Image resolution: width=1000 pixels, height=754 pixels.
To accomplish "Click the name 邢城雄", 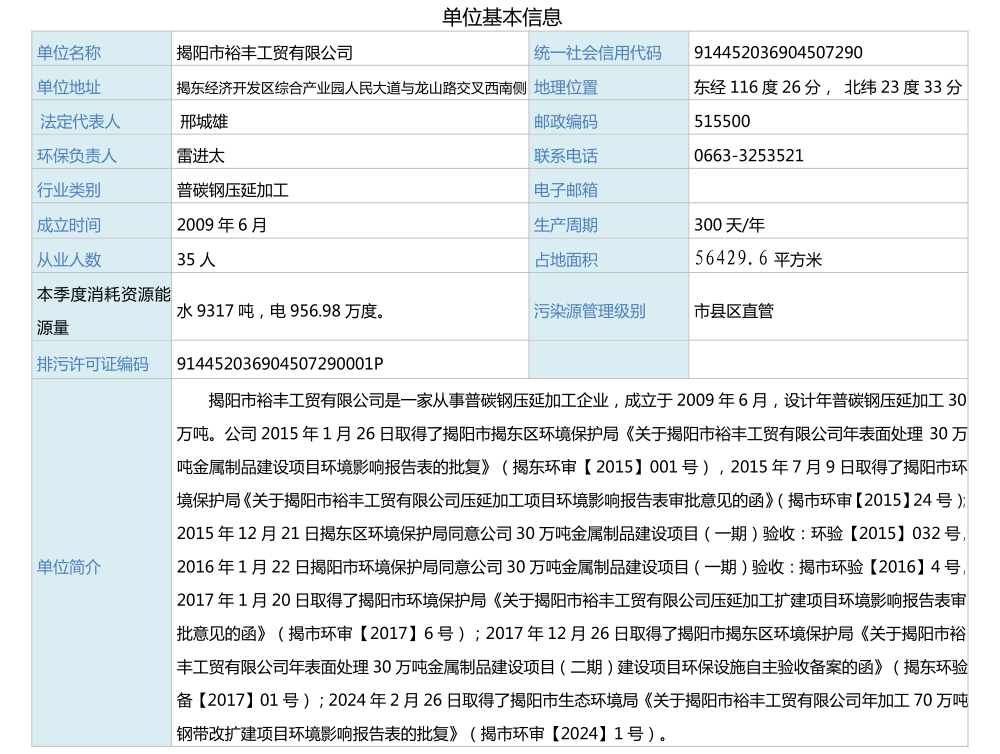I will pyautogui.click(x=203, y=122).
